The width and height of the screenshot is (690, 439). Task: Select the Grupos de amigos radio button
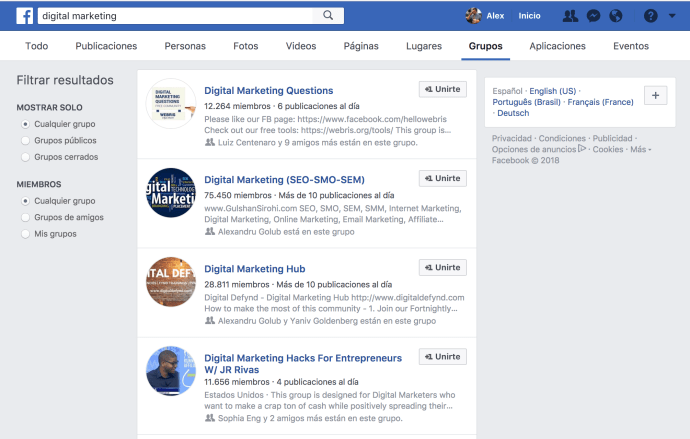pos(26,217)
